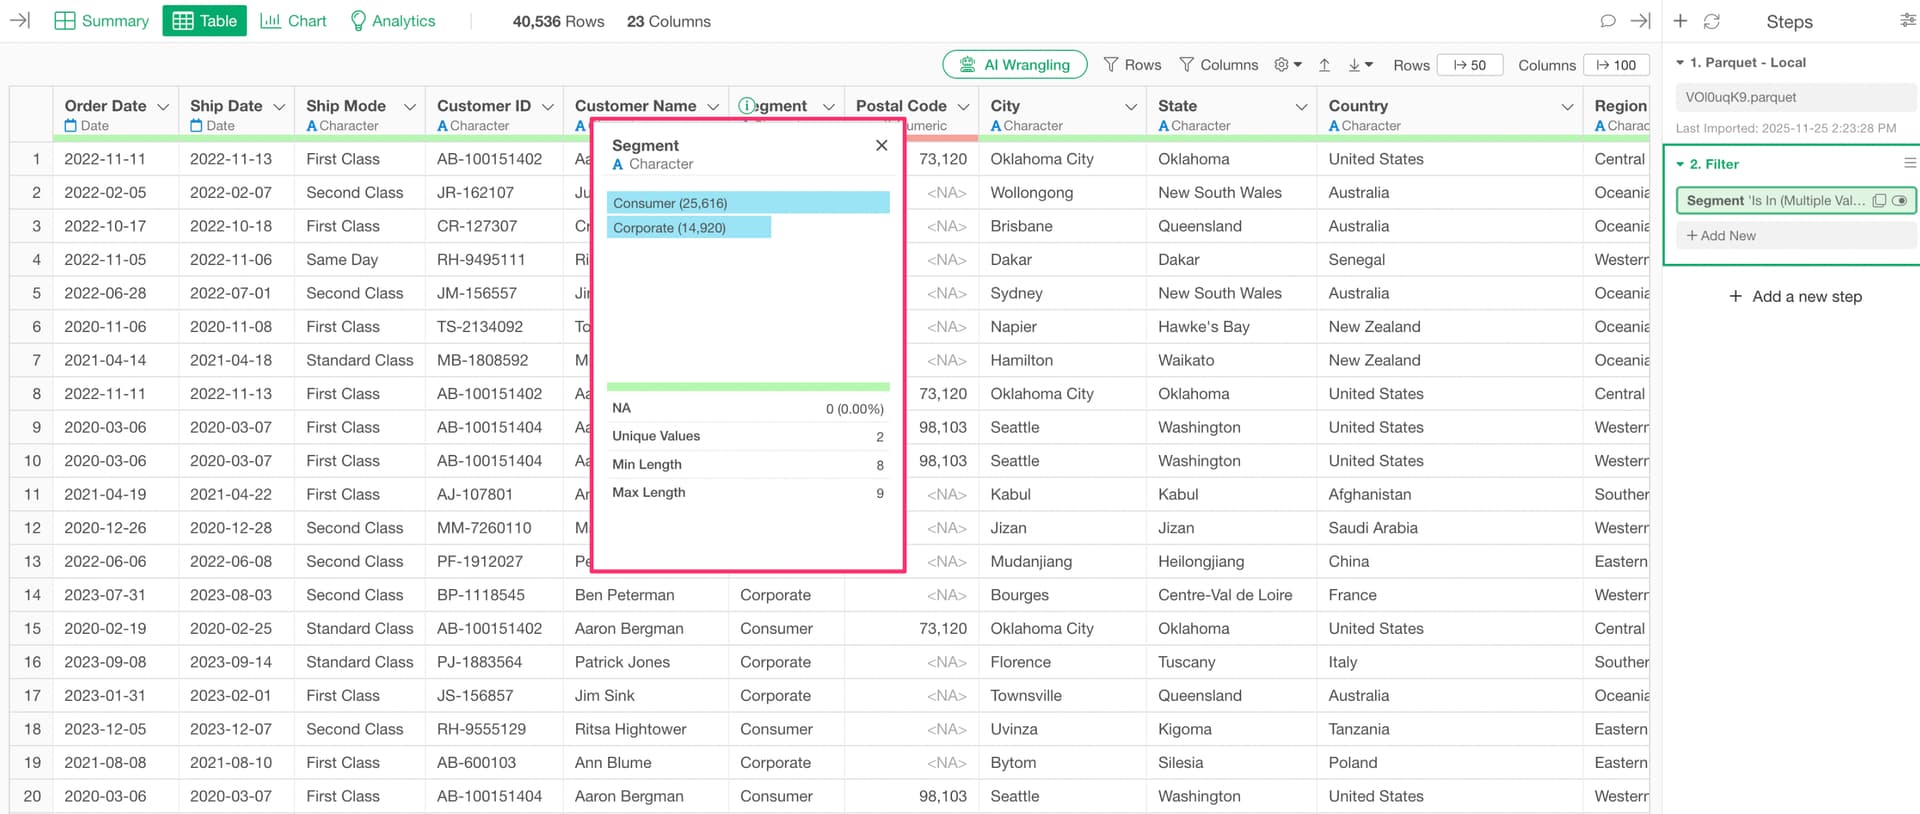Click the Segment column info icon
The width and height of the screenshot is (1920, 814).
[x=747, y=106]
